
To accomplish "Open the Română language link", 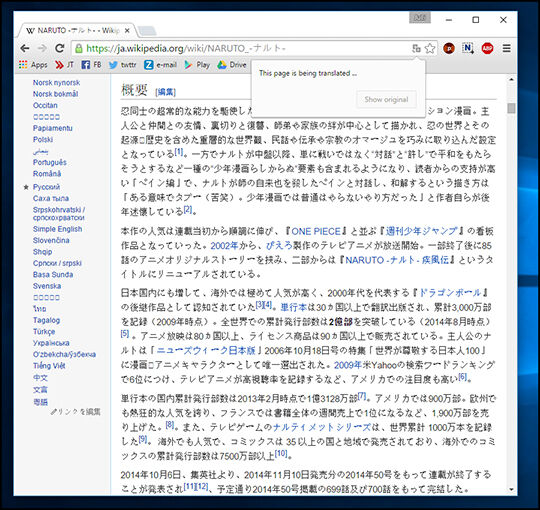I will click(47, 174).
